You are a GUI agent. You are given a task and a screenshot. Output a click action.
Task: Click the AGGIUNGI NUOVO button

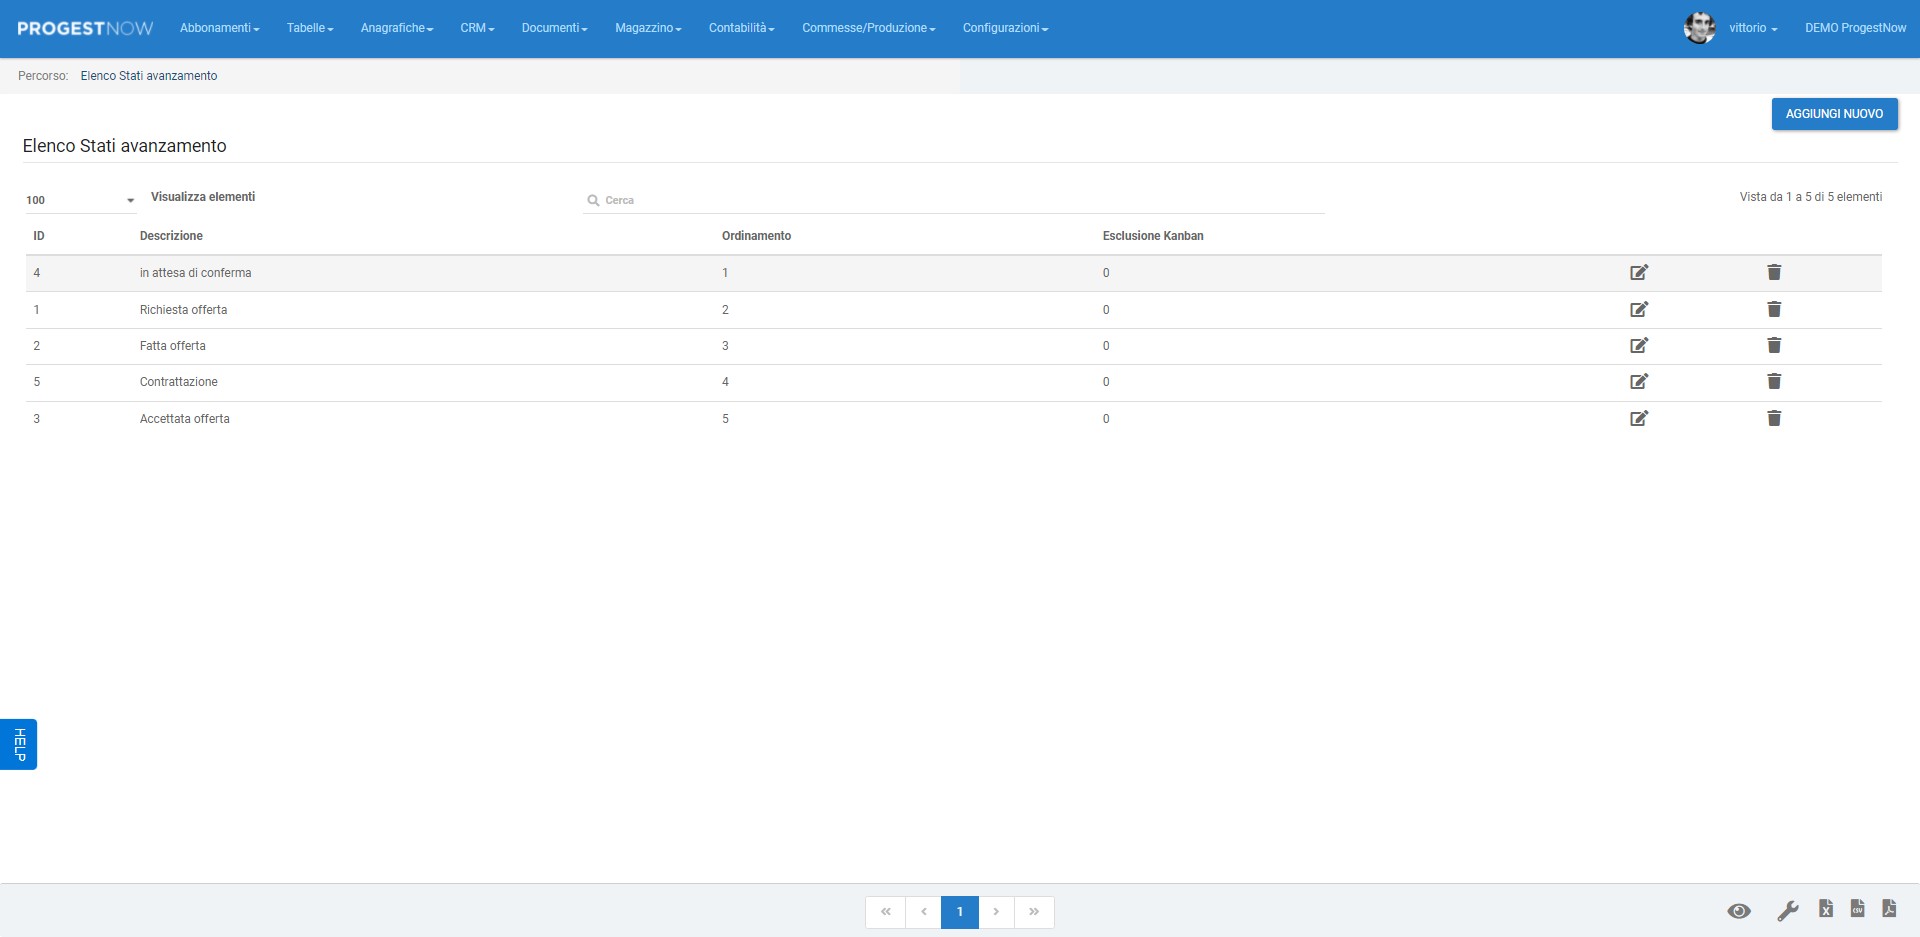[x=1834, y=114]
